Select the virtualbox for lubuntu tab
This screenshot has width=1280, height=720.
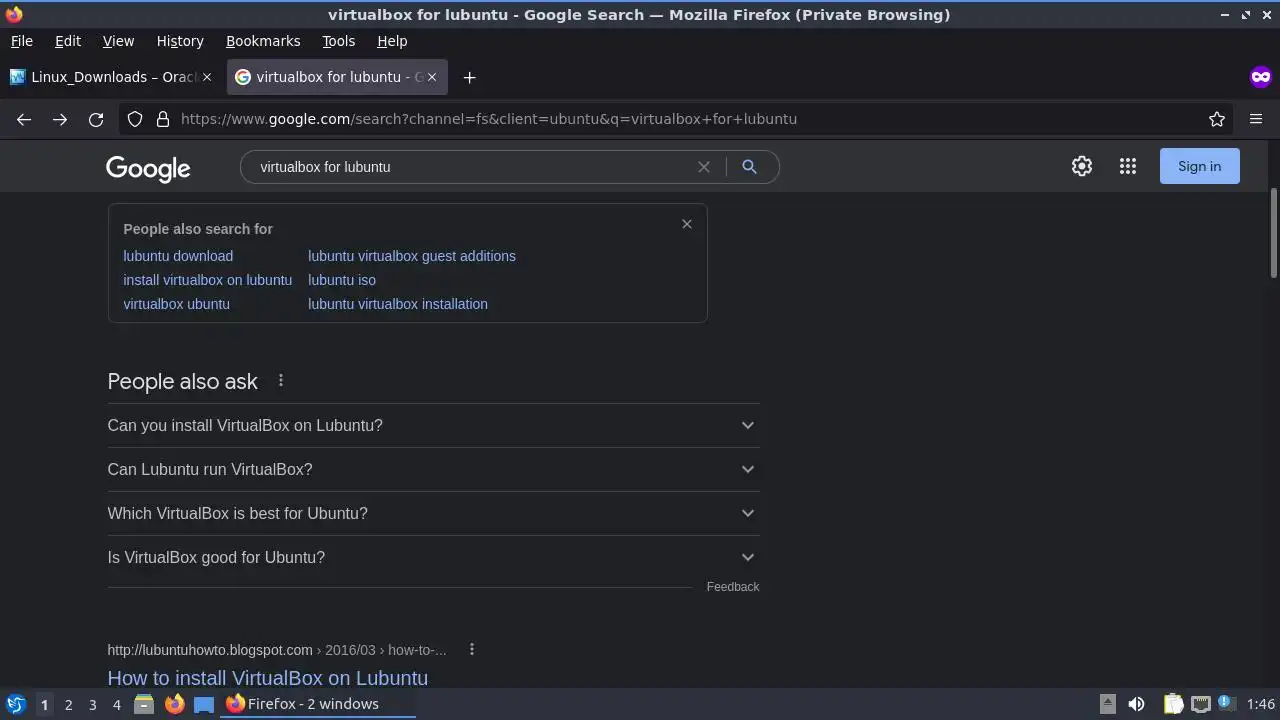[x=337, y=77]
